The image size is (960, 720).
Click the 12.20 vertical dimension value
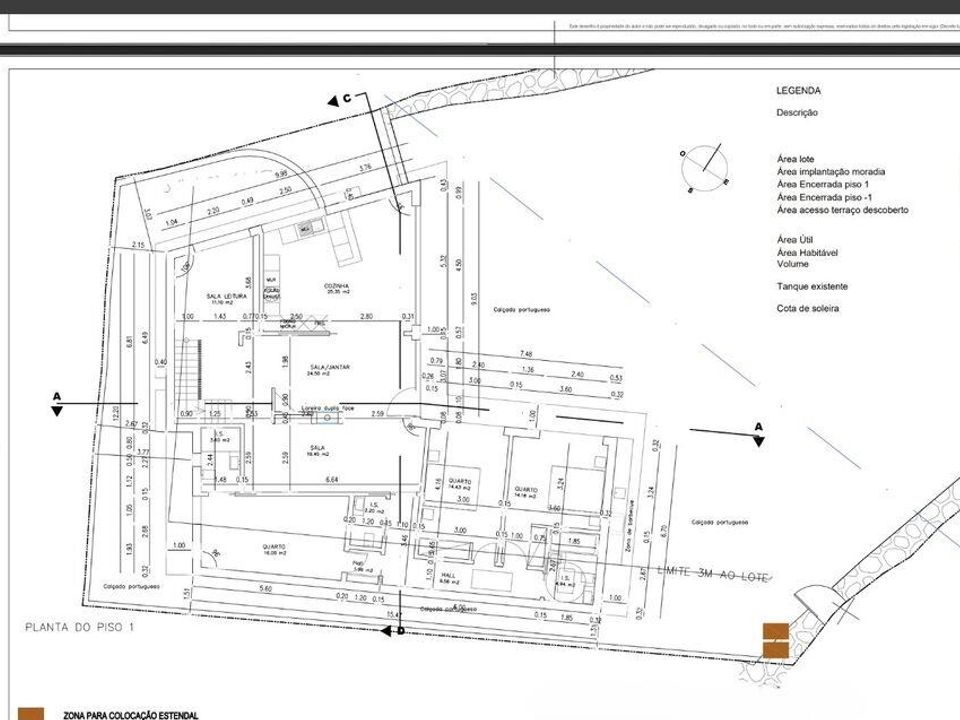pos(116,414)
